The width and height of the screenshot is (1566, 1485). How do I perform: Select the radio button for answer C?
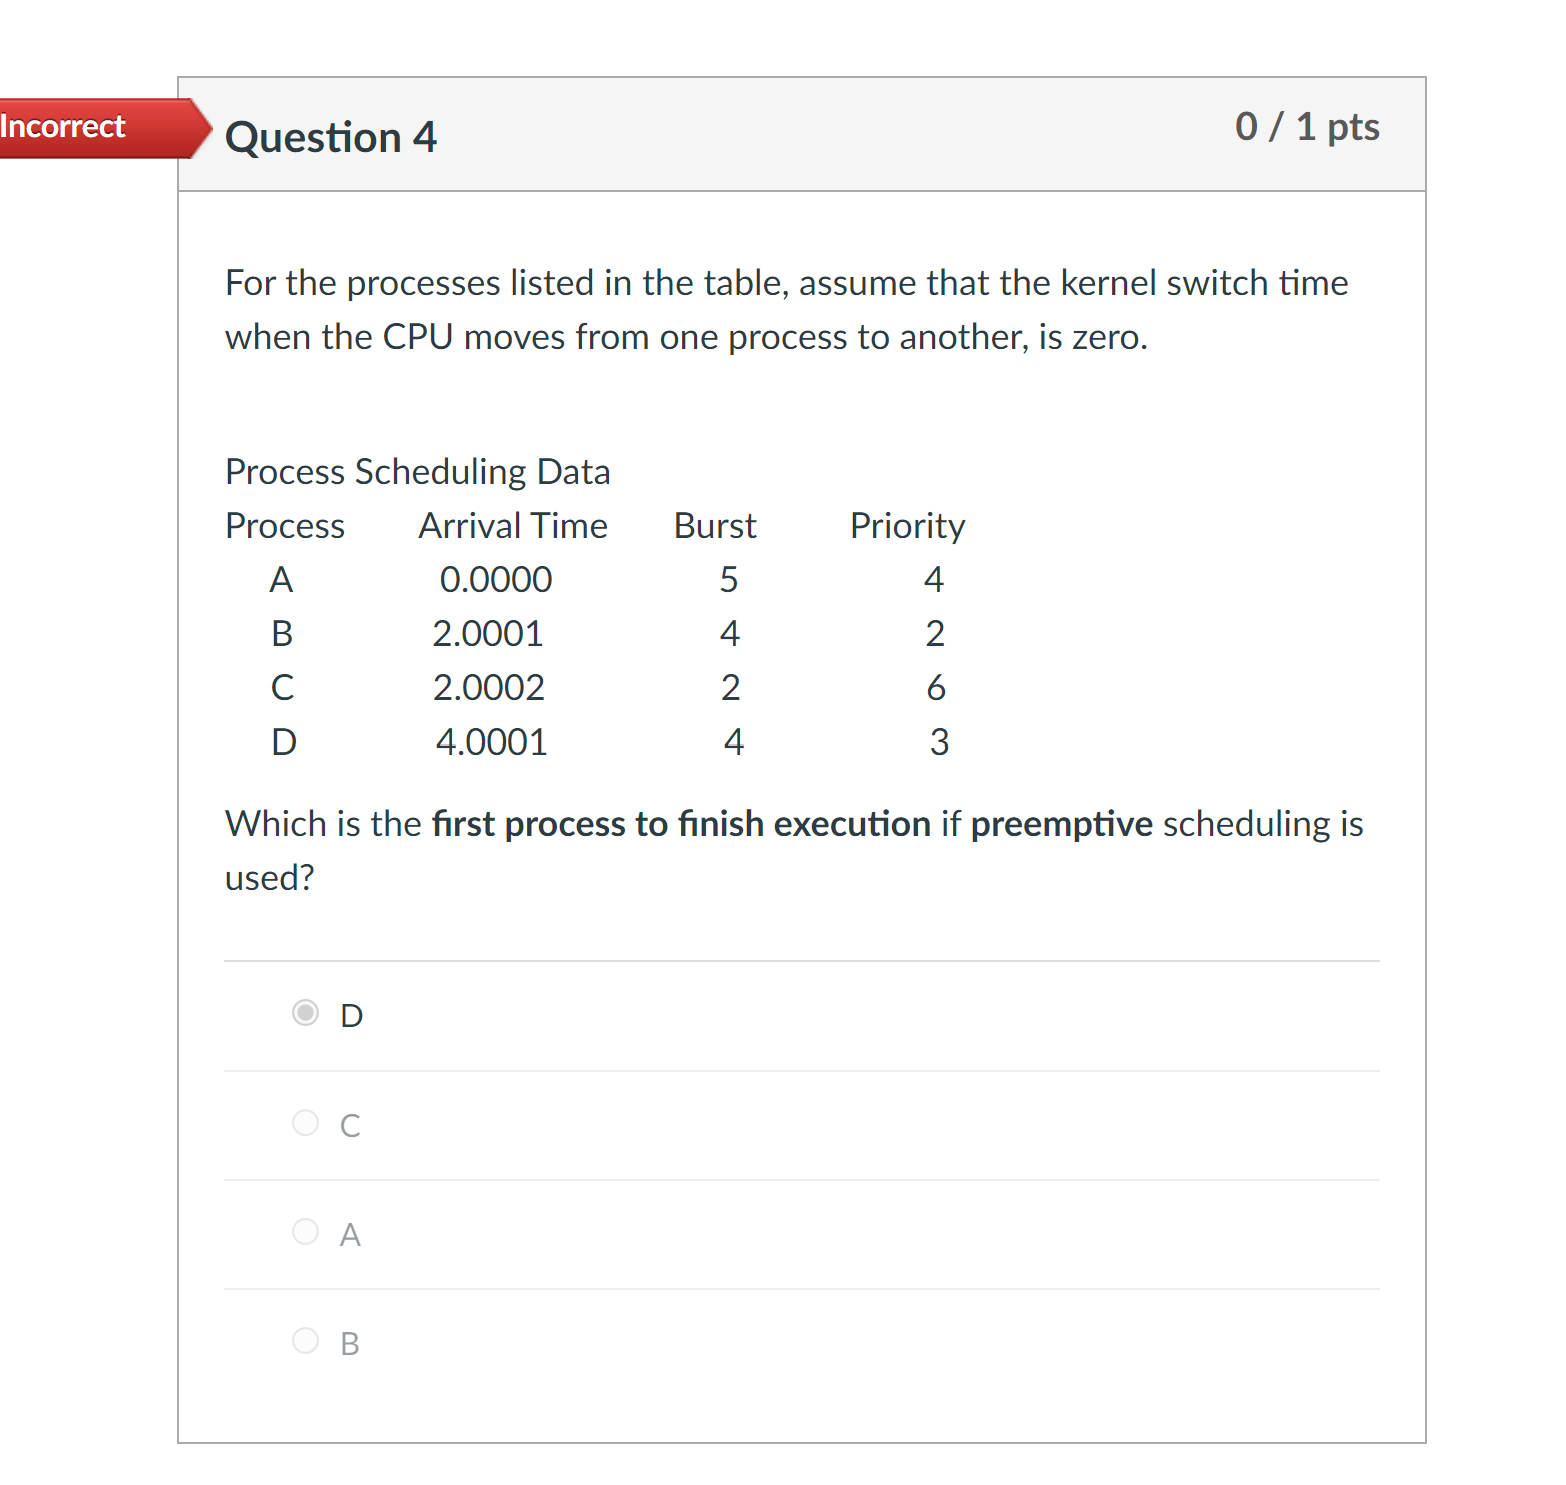pyautogui.click(x=305, y=1123)
